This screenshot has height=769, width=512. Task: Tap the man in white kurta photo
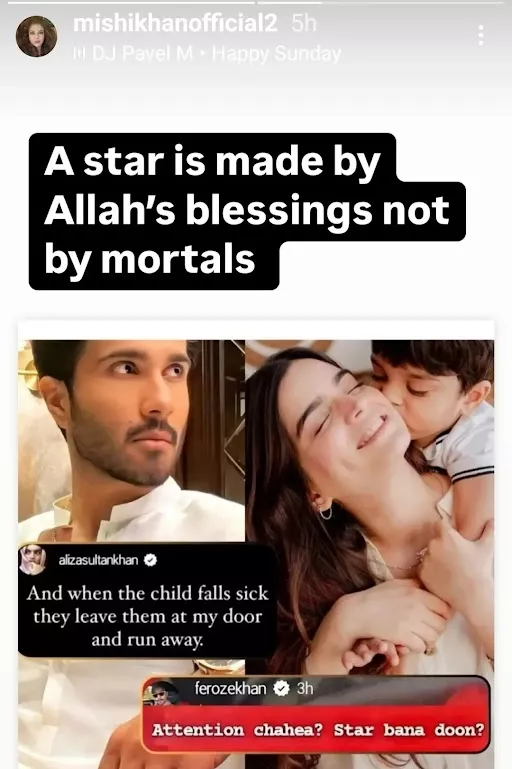click(x=131, y=441)
